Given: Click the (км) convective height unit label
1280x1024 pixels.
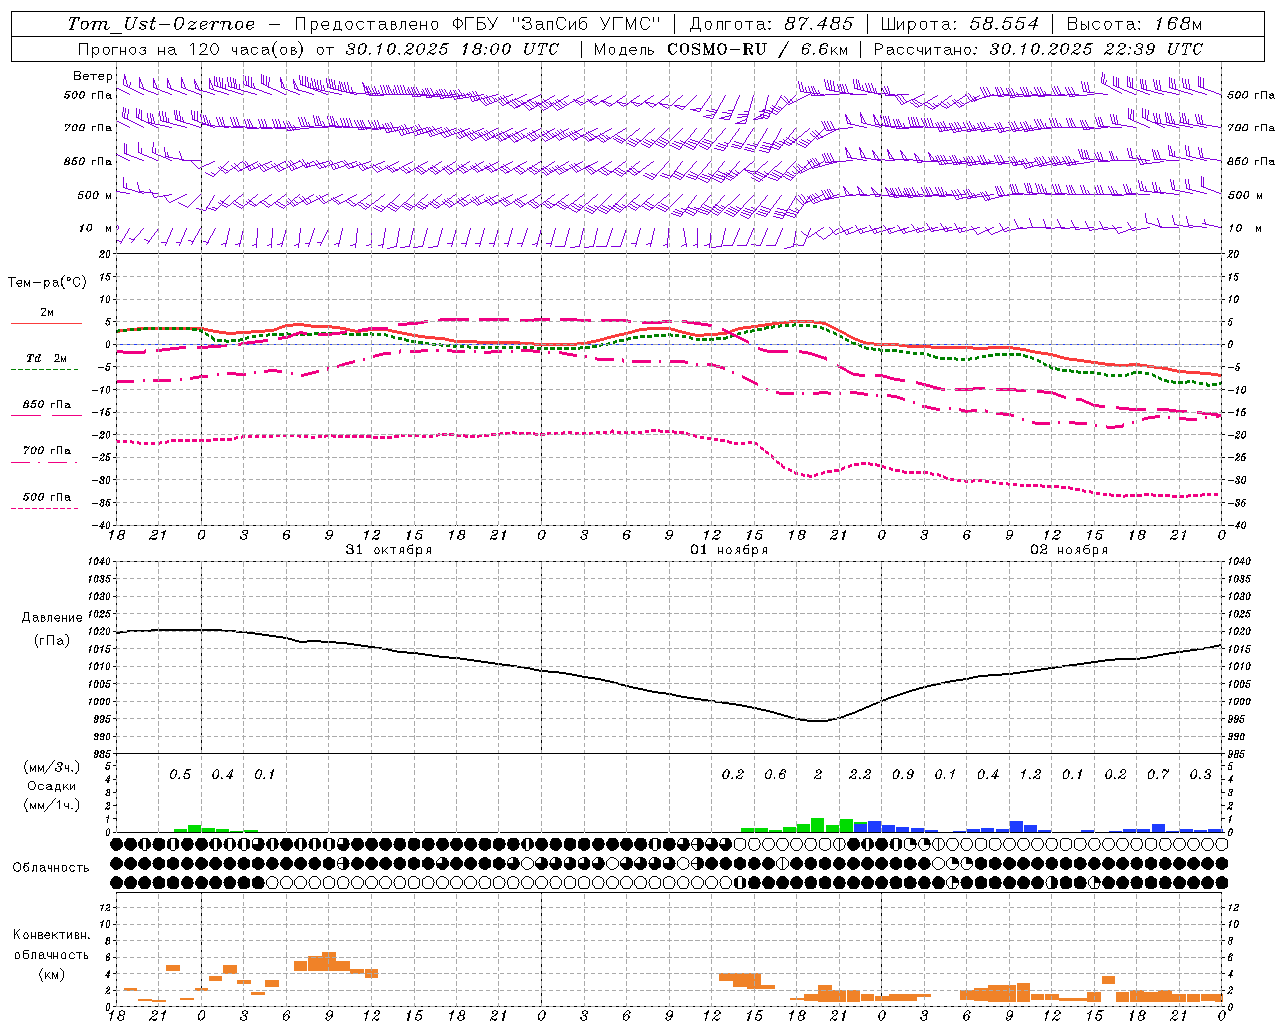Looking at the screenshot, I should [51, 974].
